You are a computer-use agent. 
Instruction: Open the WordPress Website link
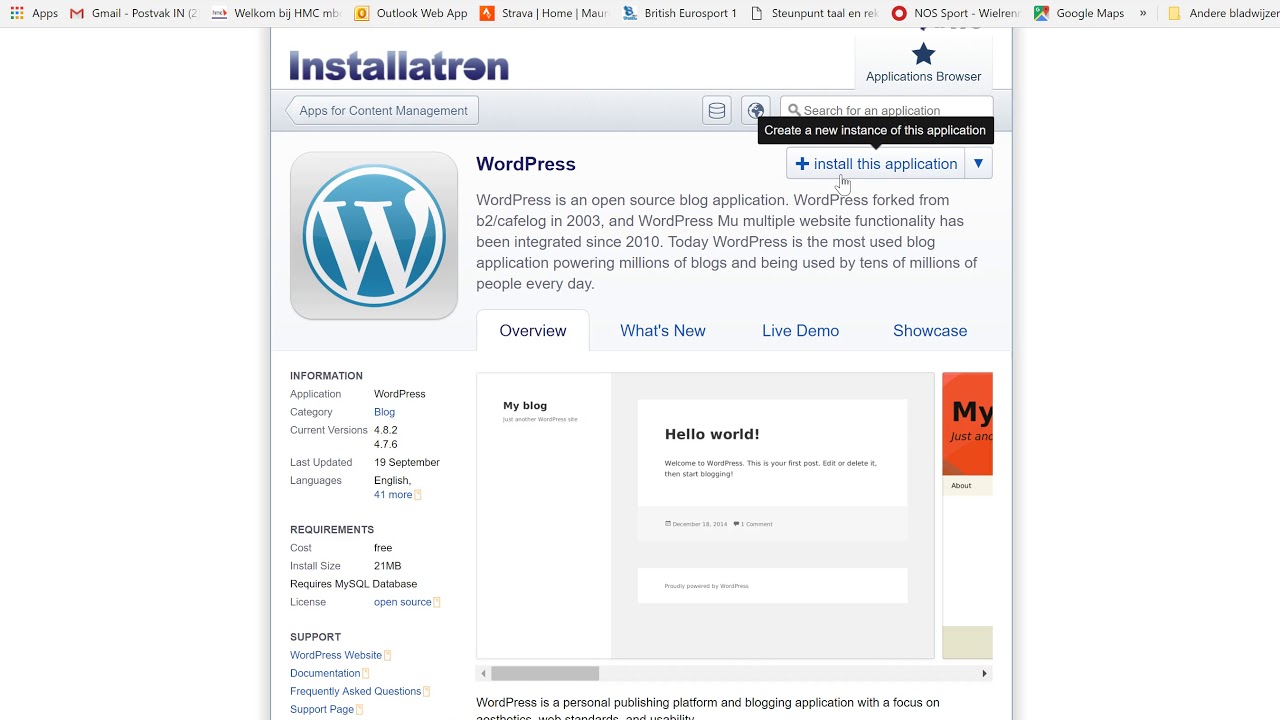[x=336, y=655]
